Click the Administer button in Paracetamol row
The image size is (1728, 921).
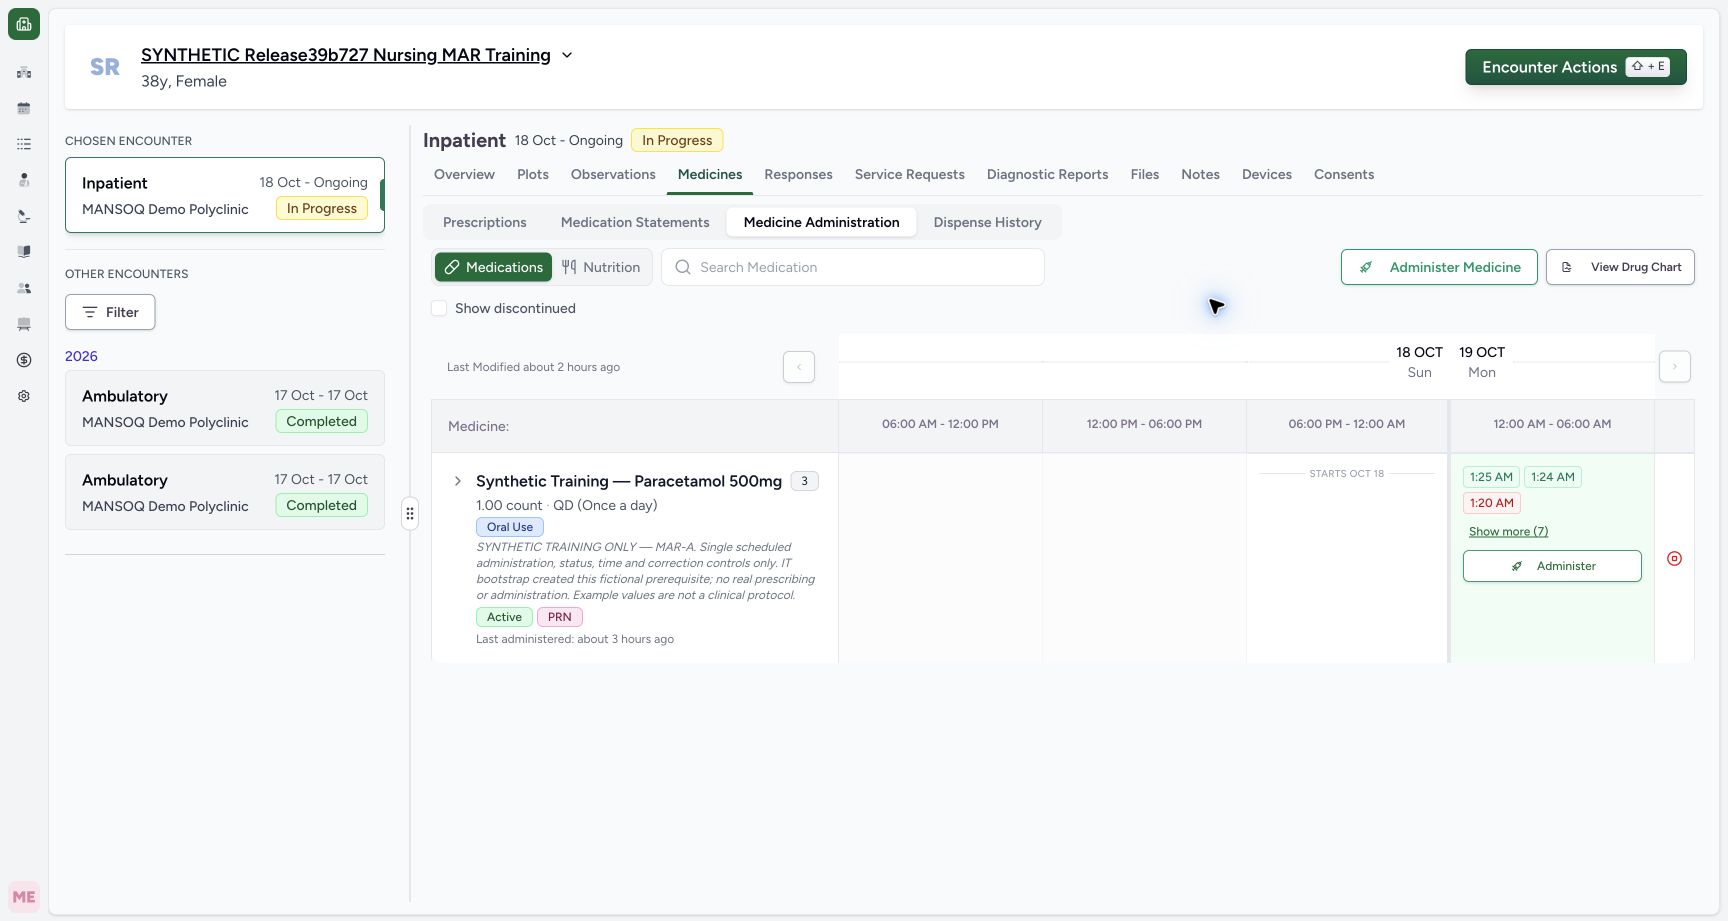click(1552, 566)
